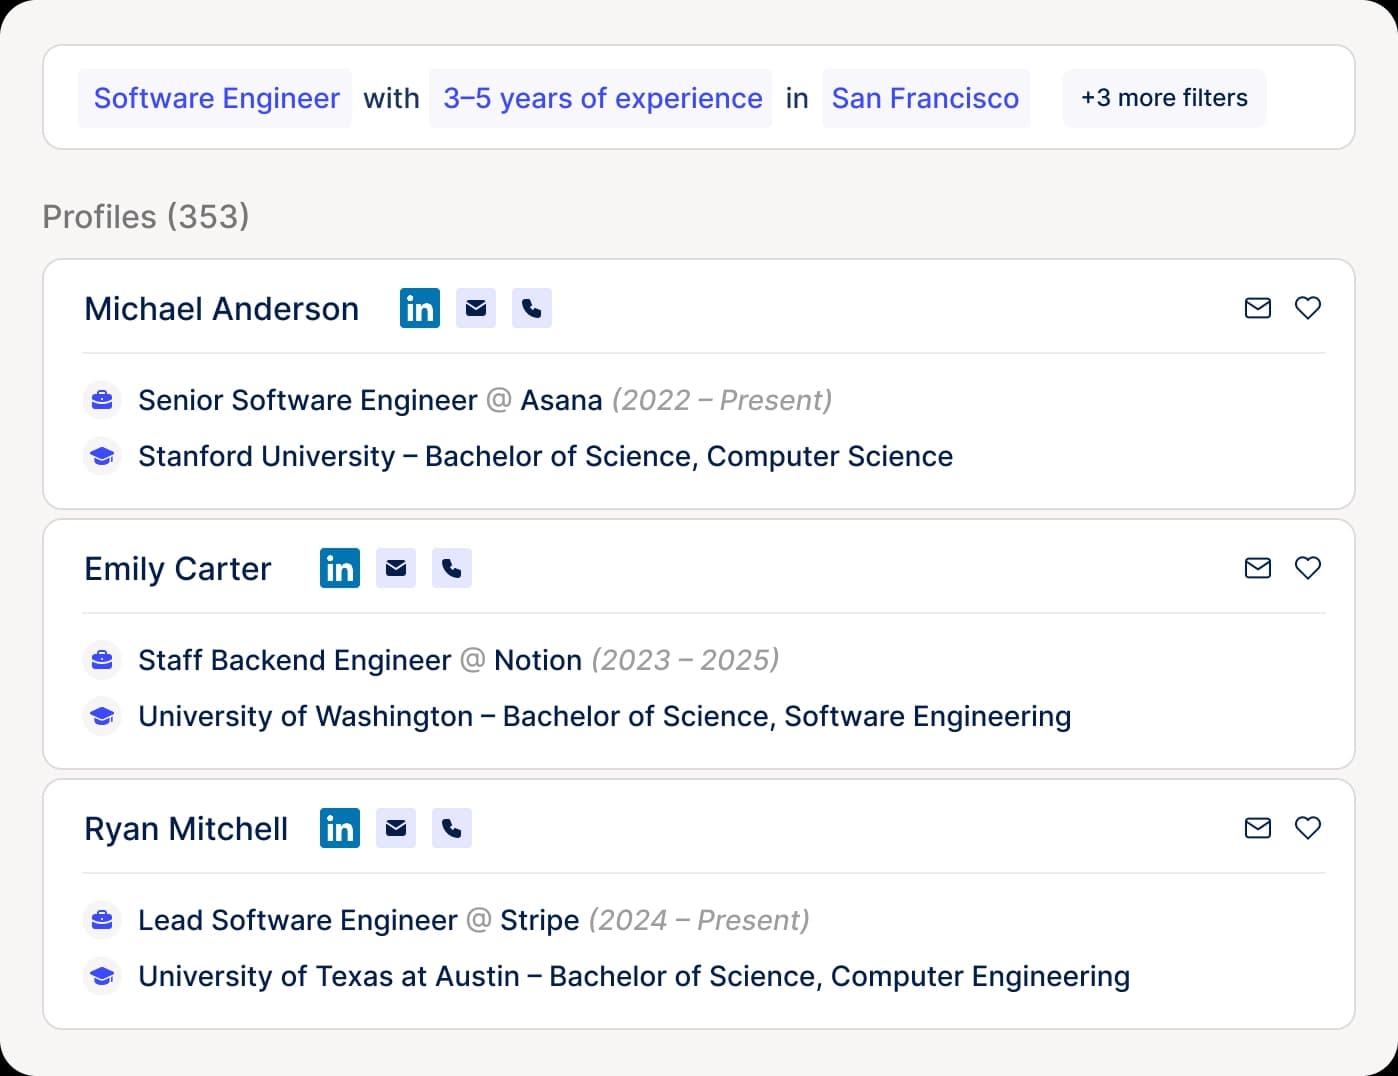Click the Profiles (353) heading

[x=145, y=216]
